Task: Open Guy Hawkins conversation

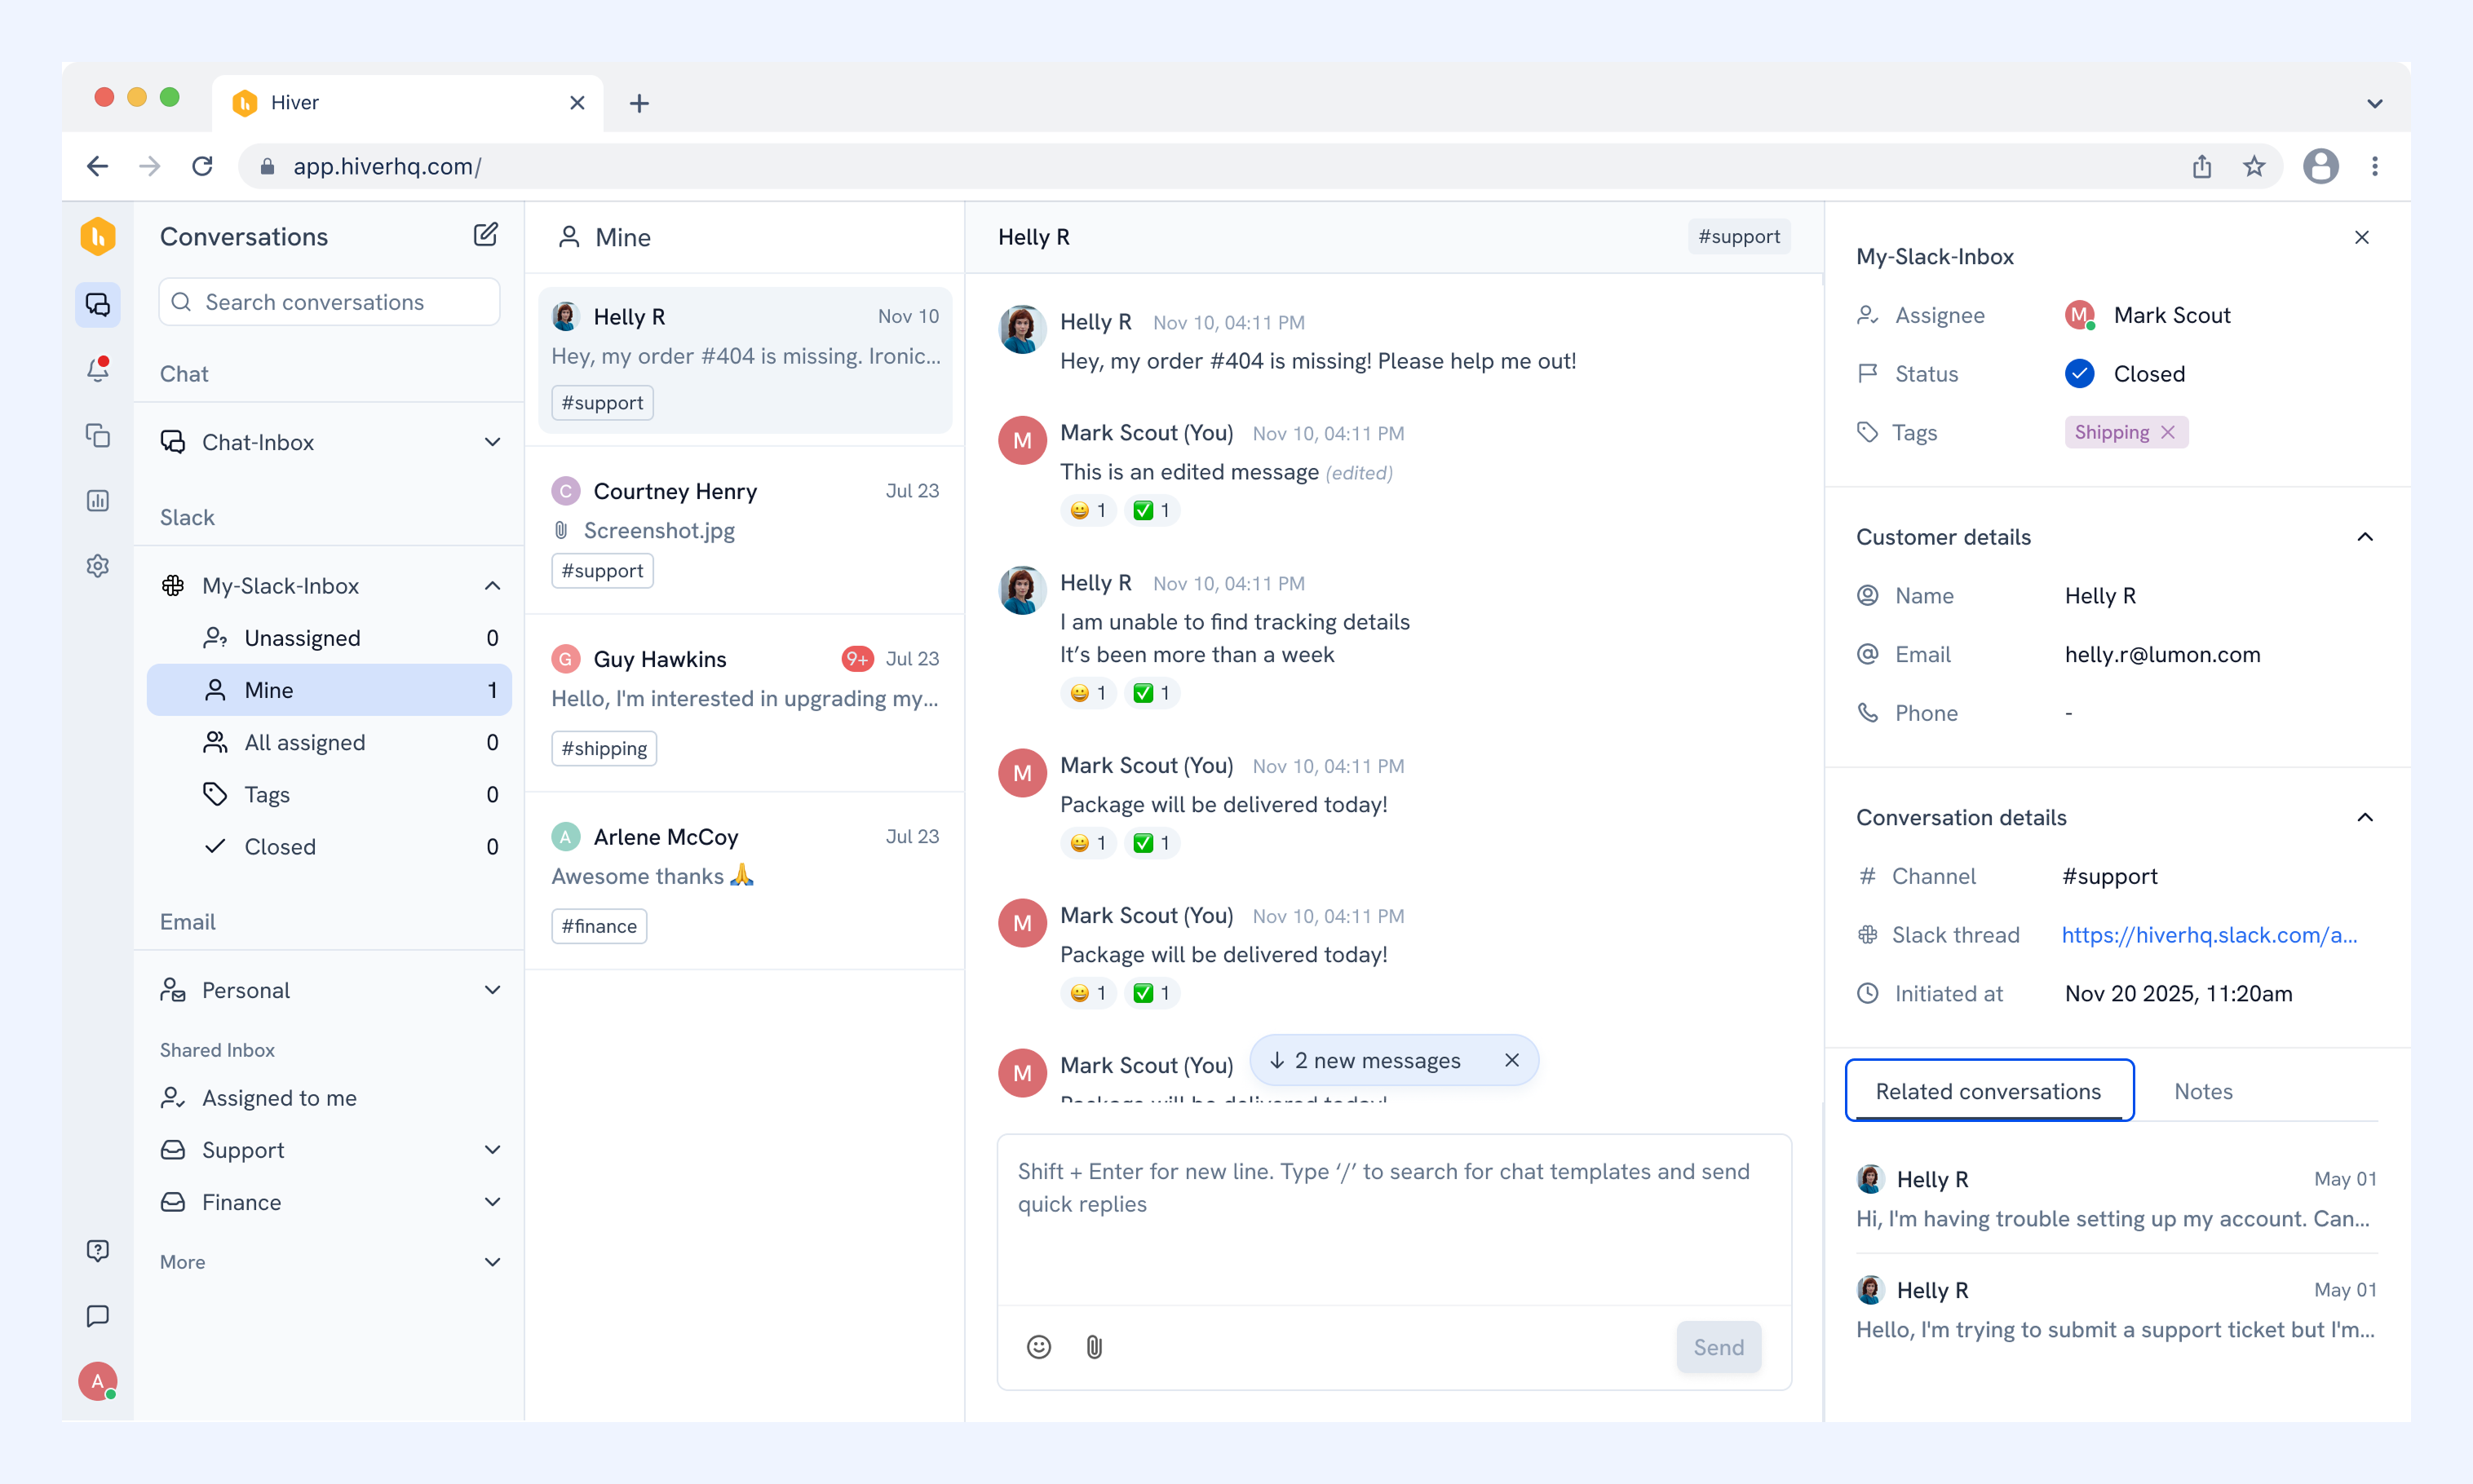Action: pos(744,704)
